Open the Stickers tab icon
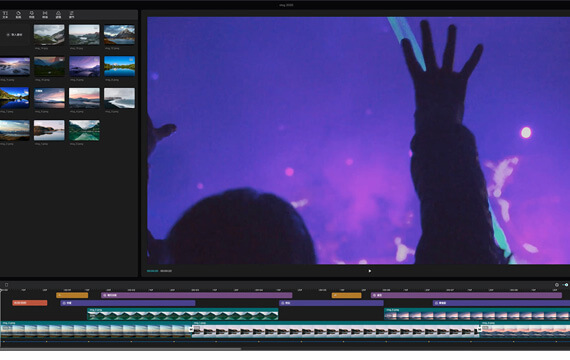 (x=18, y=15)
